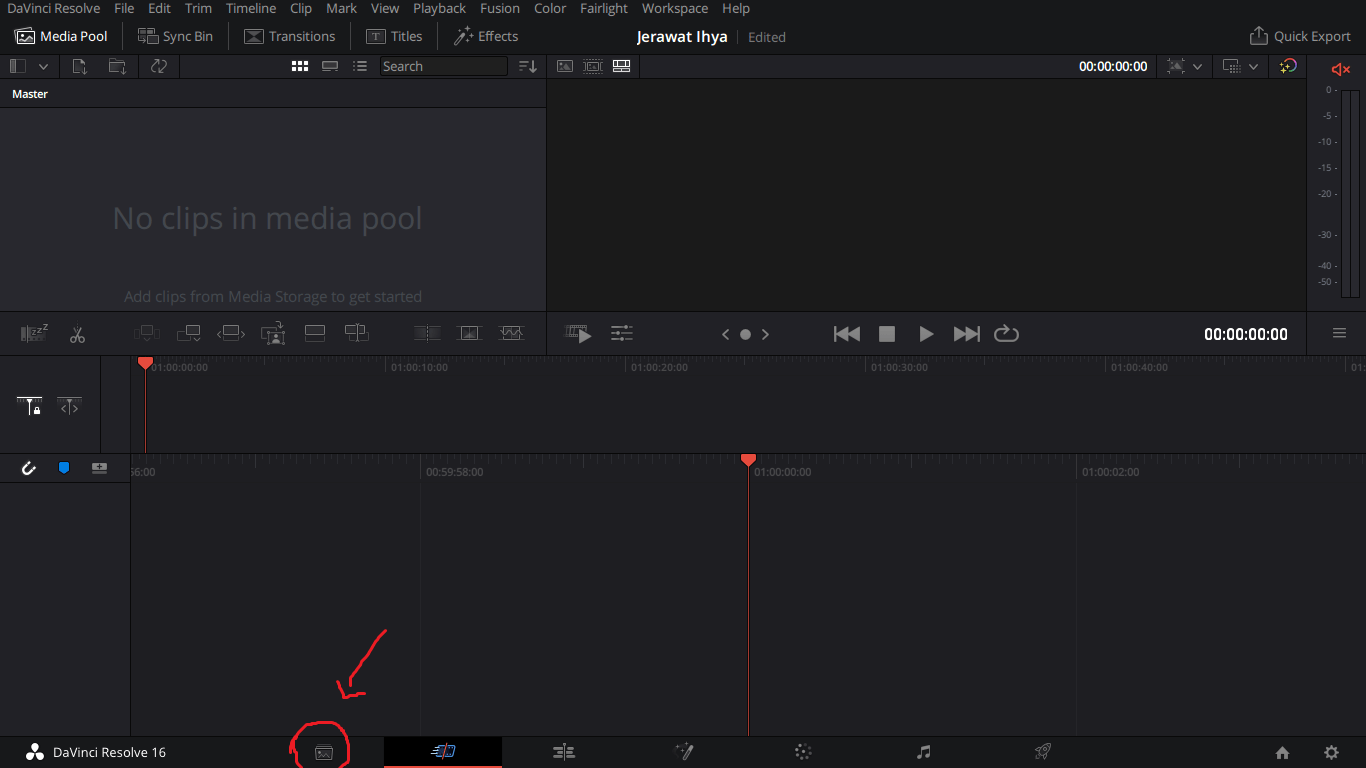This screenshot has width=1366, height=768.
Task: Click the Close Up edit icon
Action: (273, 333)
